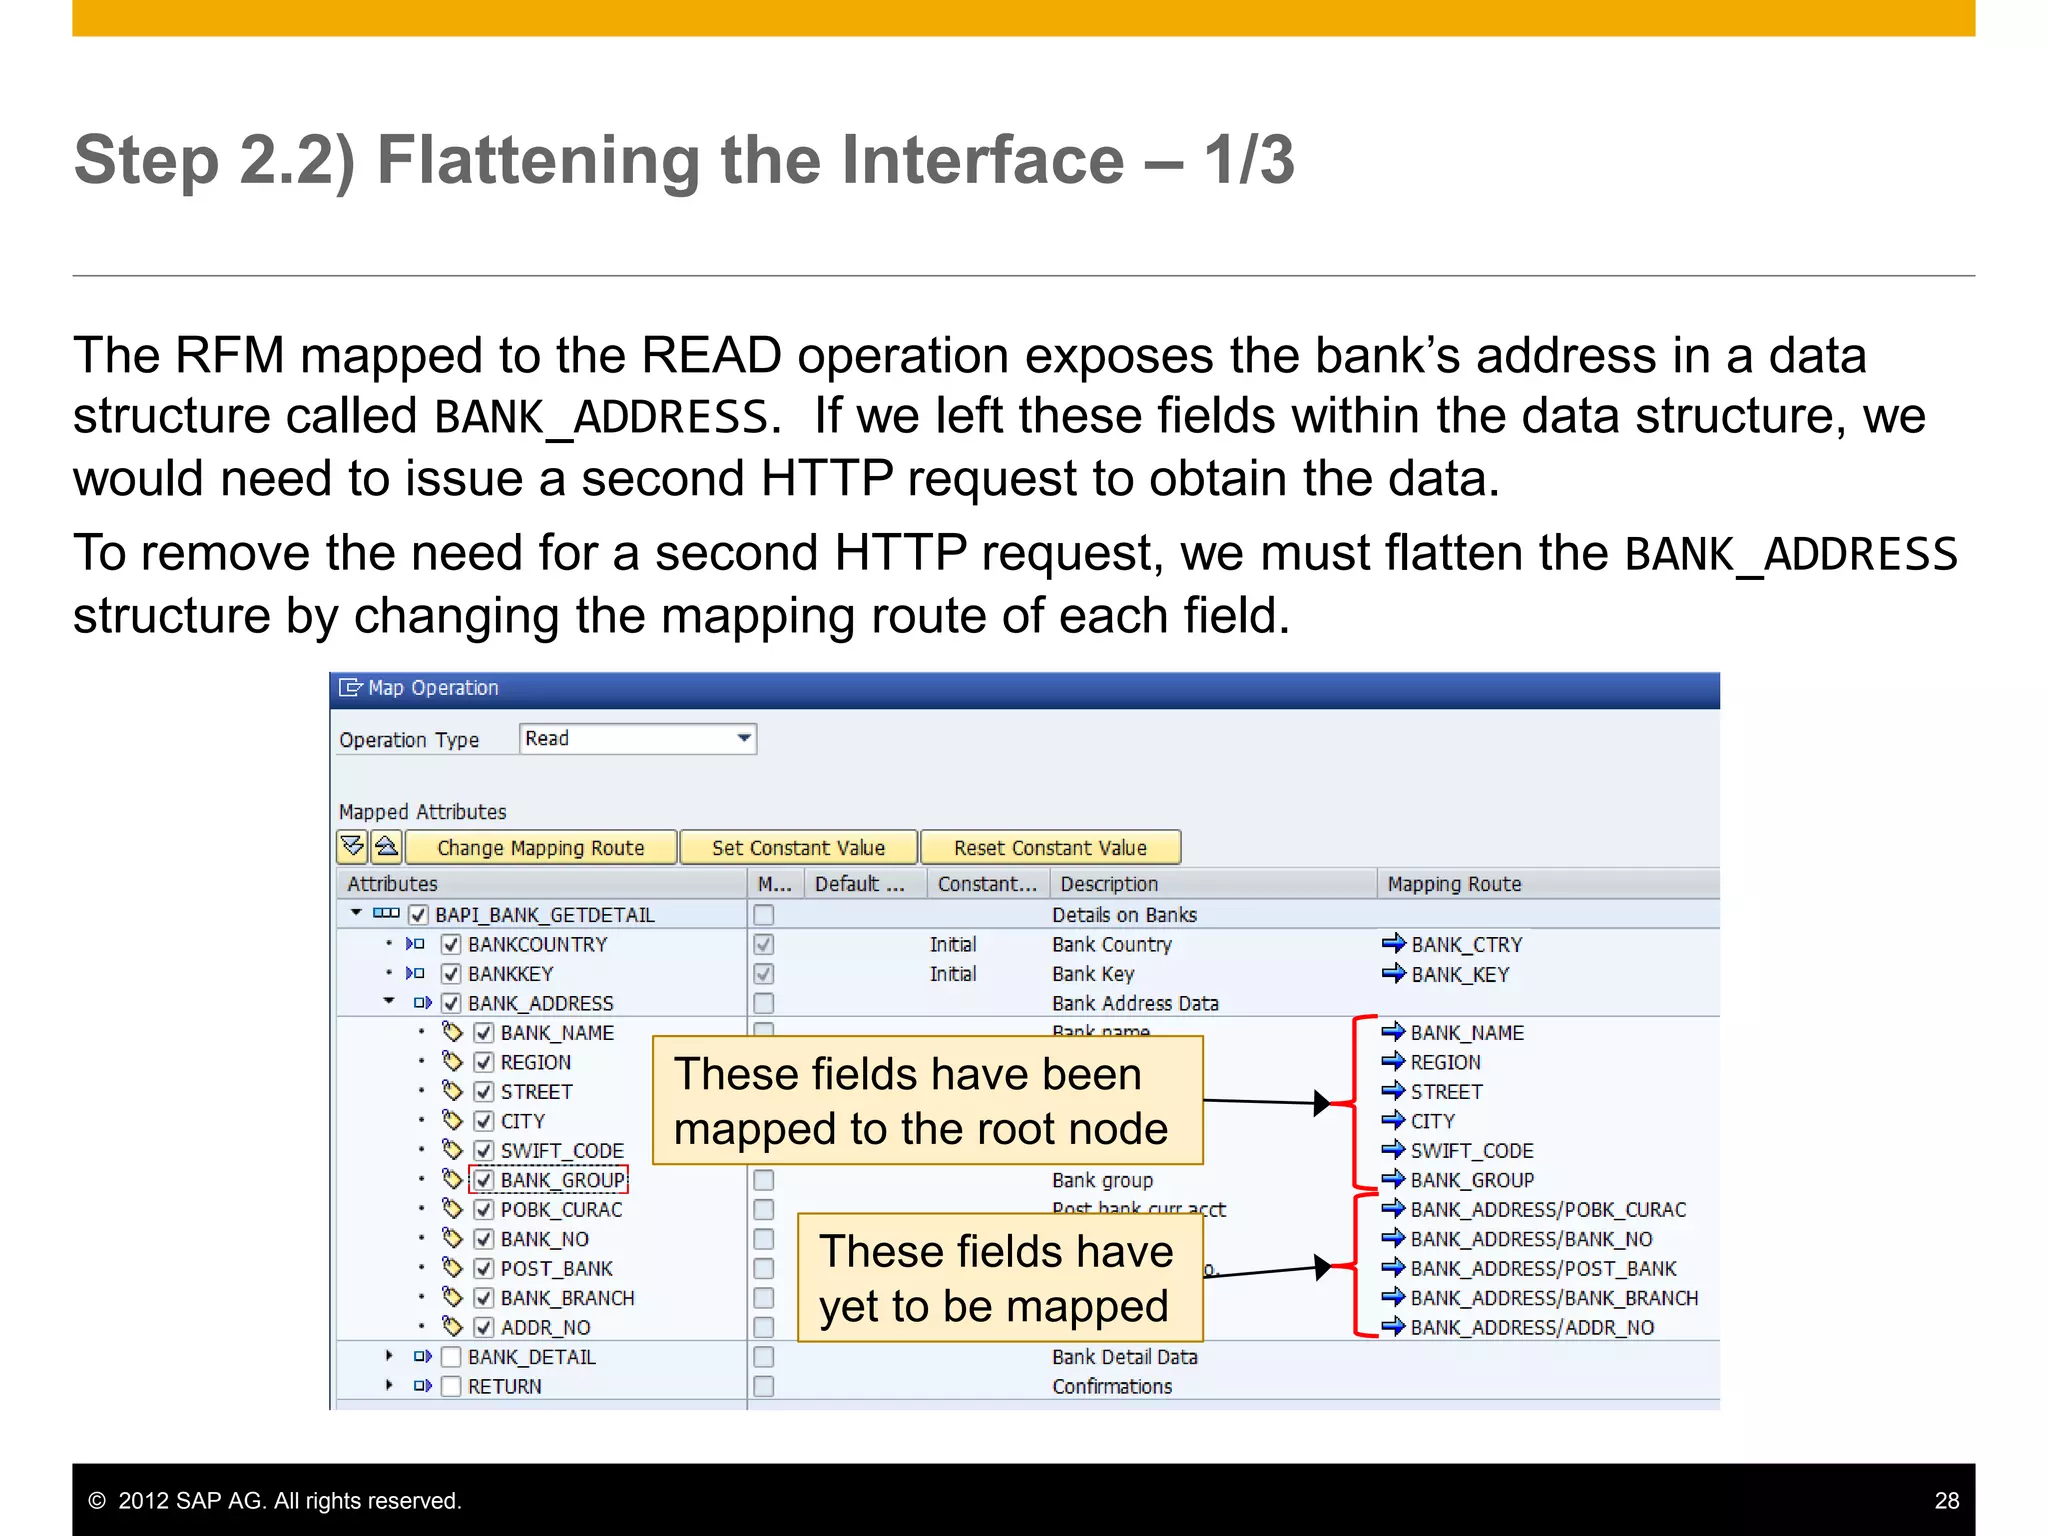Click the tag icon next to POST_BANK
Viewport: 2048px width, 1536px height.
coord(453,1268)
